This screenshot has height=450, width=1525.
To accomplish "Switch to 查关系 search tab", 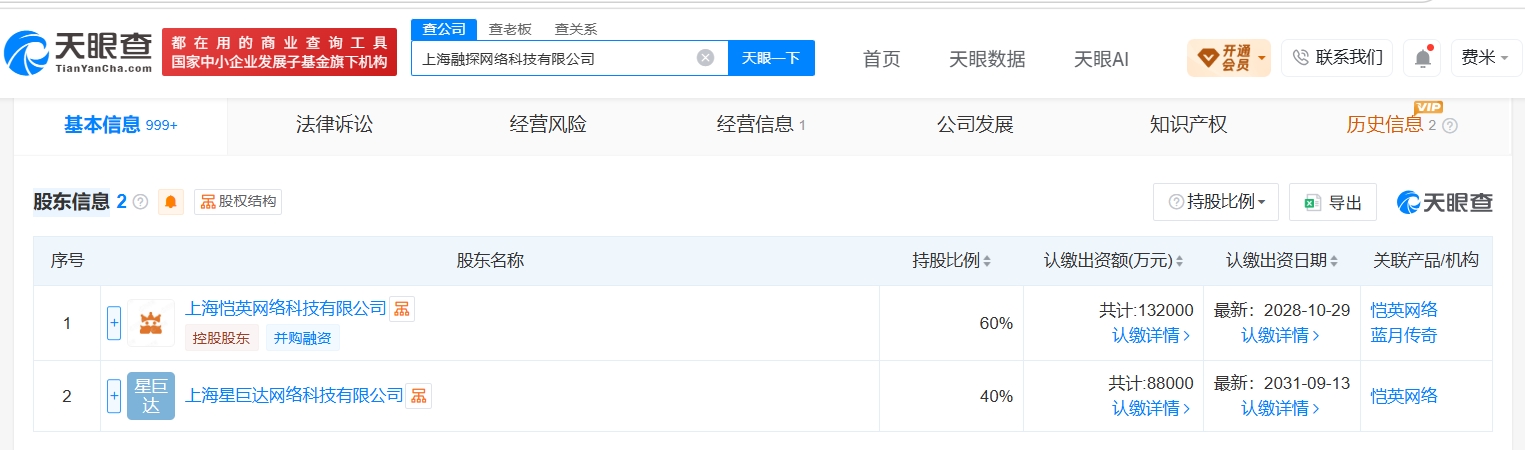I will pos(576,29).
